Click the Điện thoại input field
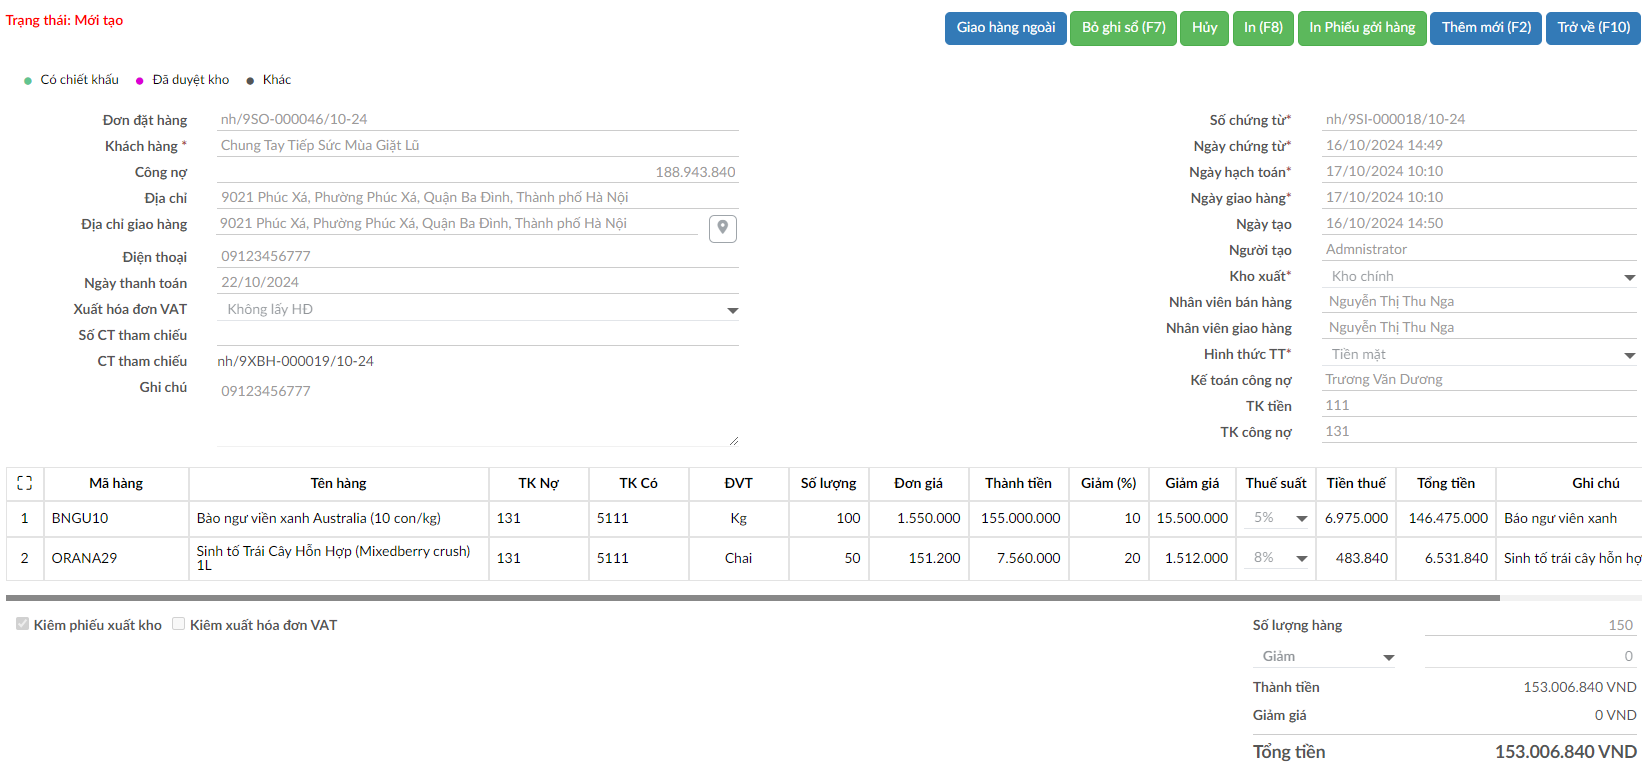1649x775 pixels. pyautogui.click(x=478, y=256)
